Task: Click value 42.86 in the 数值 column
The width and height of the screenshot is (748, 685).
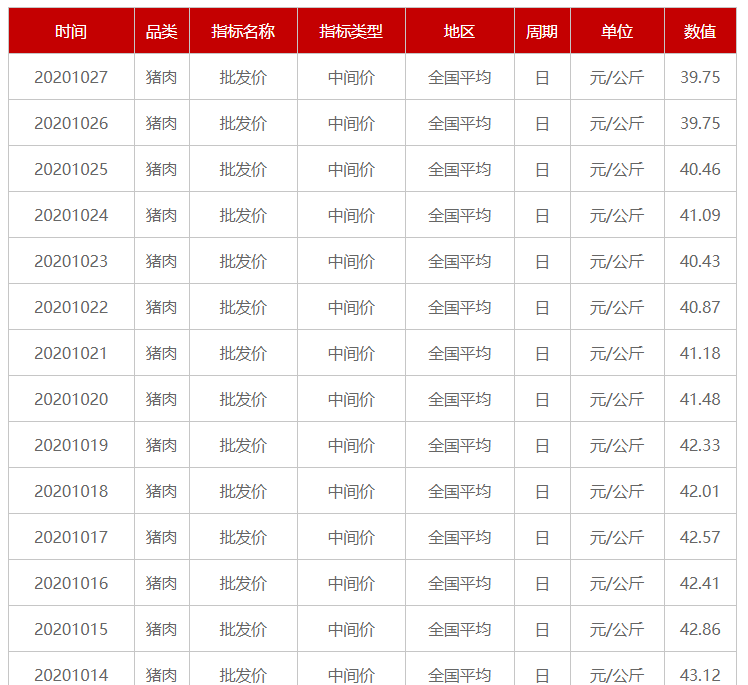Action: click(700, 630)
